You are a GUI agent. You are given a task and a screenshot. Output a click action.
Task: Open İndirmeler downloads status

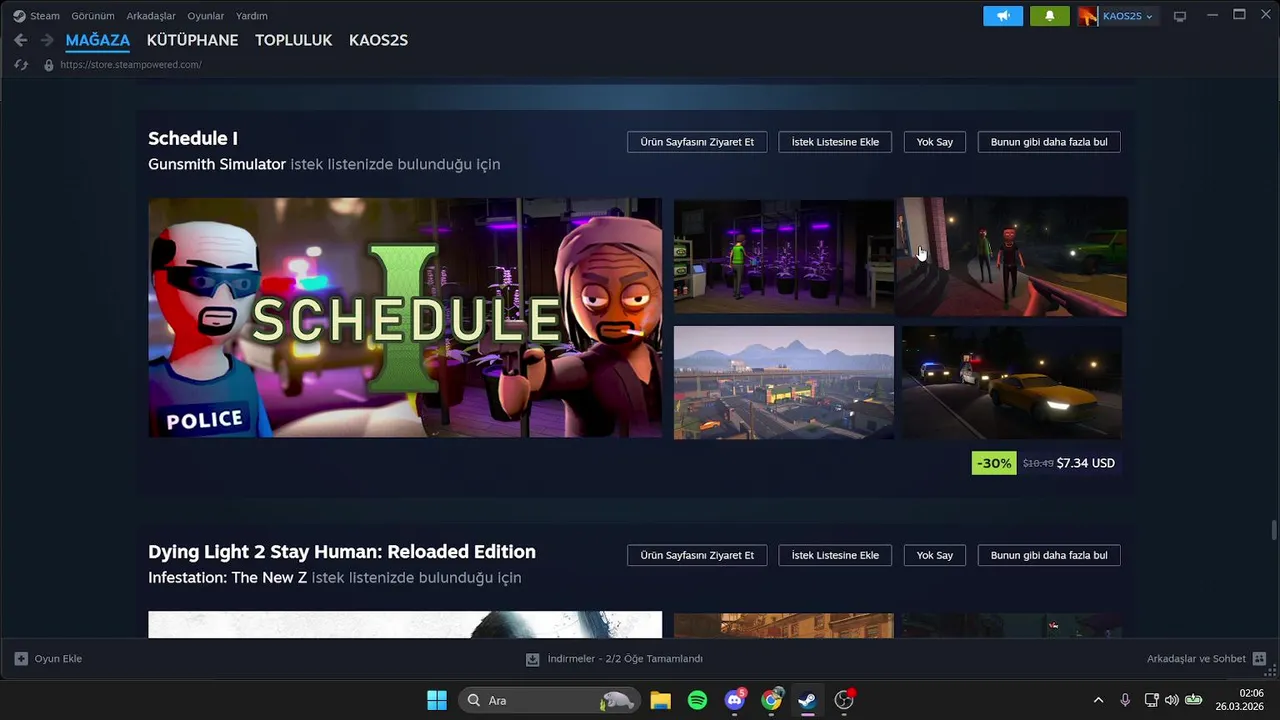[x=625, y=659]
